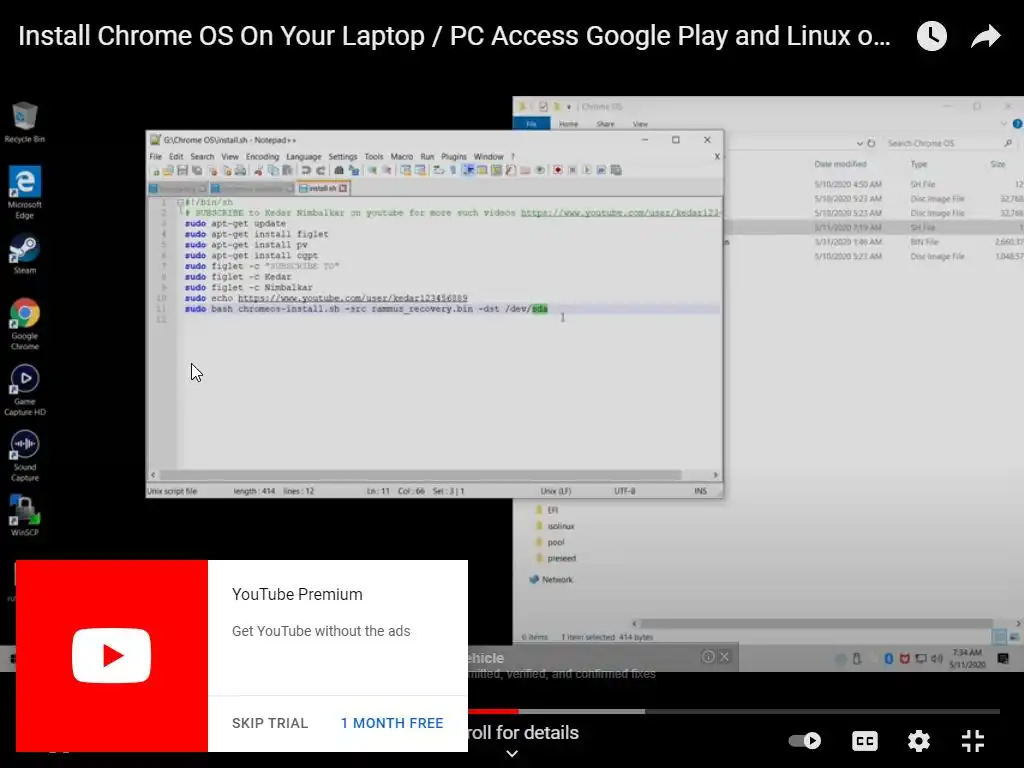
Task: Sort by Date modified column
Action: (840, 164)
